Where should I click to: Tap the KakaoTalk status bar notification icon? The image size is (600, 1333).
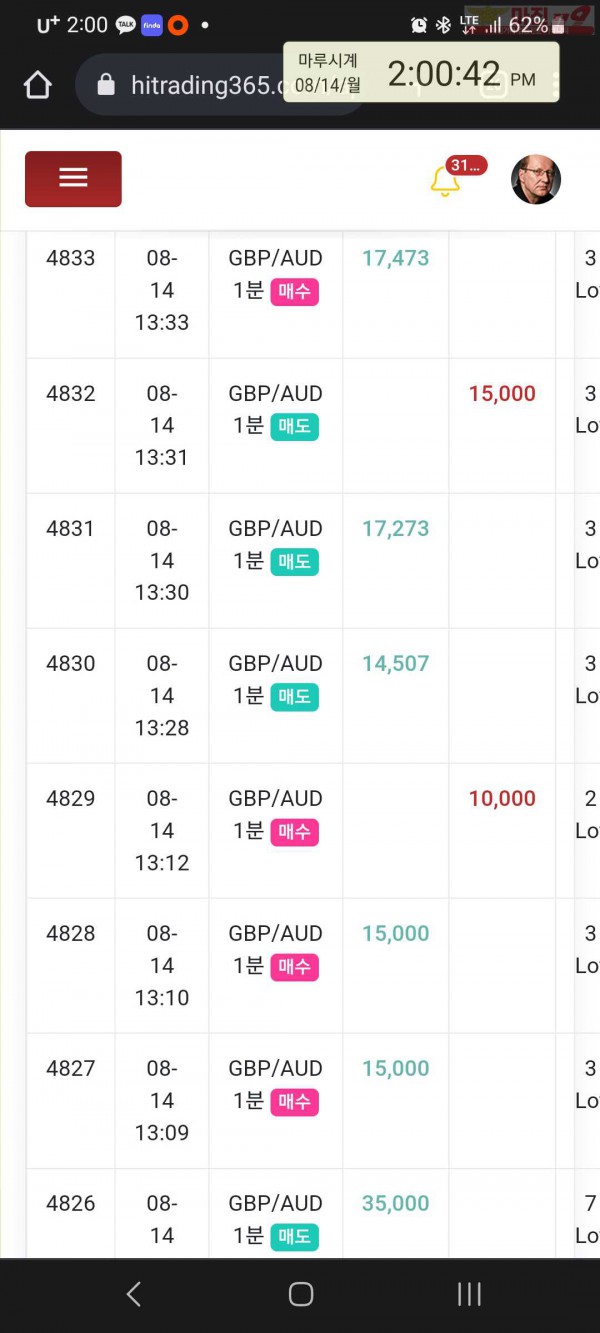coord(125,25)
